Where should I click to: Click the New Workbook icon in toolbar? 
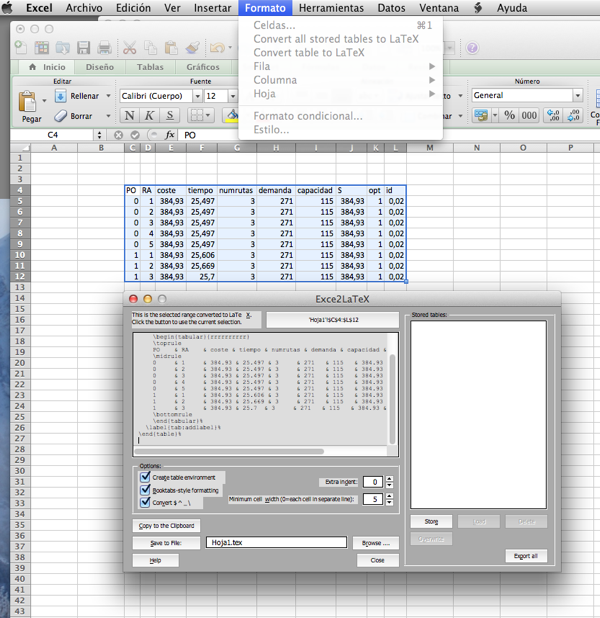tap(21, 48)
